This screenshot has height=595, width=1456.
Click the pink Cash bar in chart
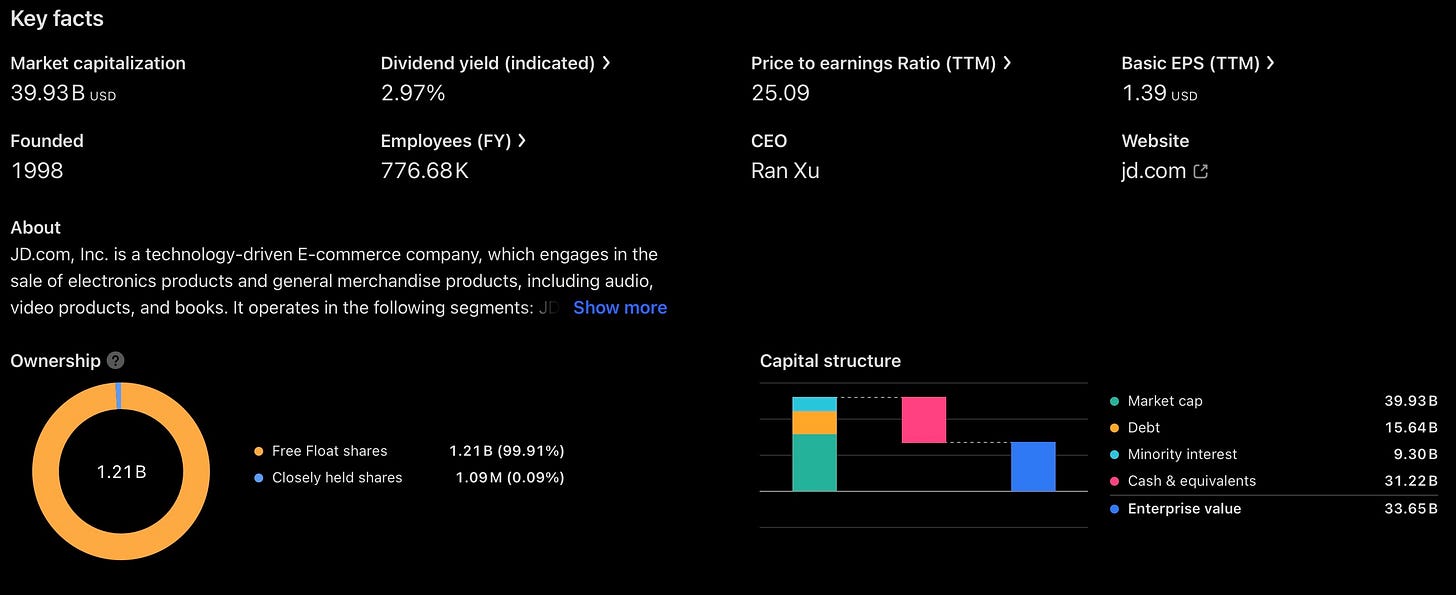coord(924,420)
